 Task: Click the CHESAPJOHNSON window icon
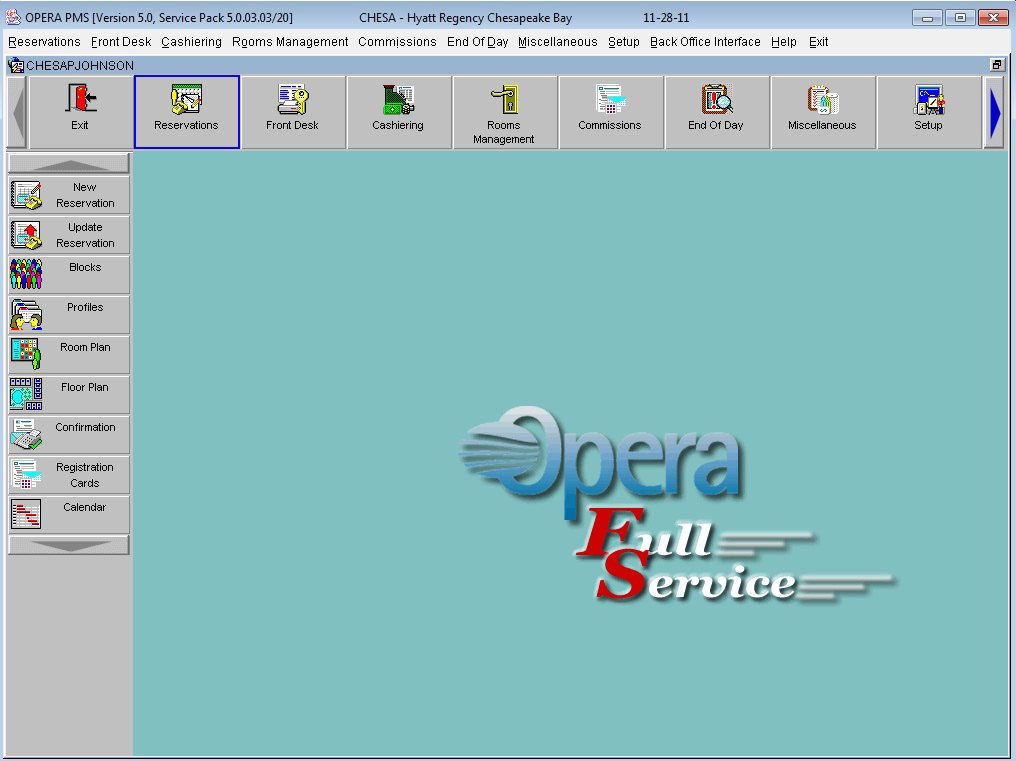click(16, 65)
